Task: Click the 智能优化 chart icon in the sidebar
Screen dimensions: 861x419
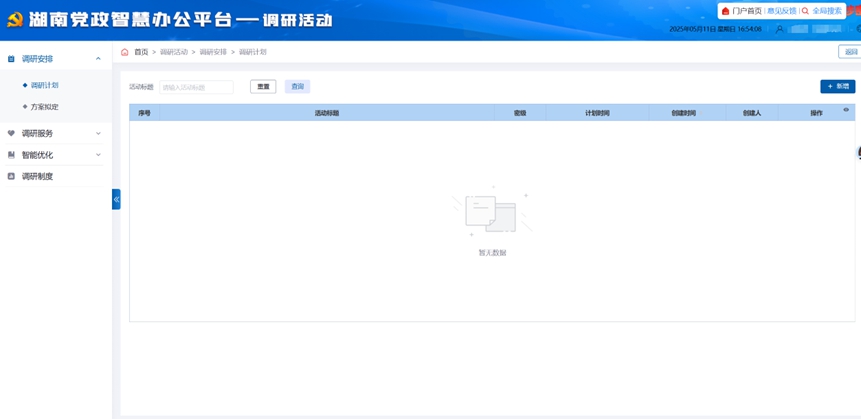Action: (x=11, y=155)
